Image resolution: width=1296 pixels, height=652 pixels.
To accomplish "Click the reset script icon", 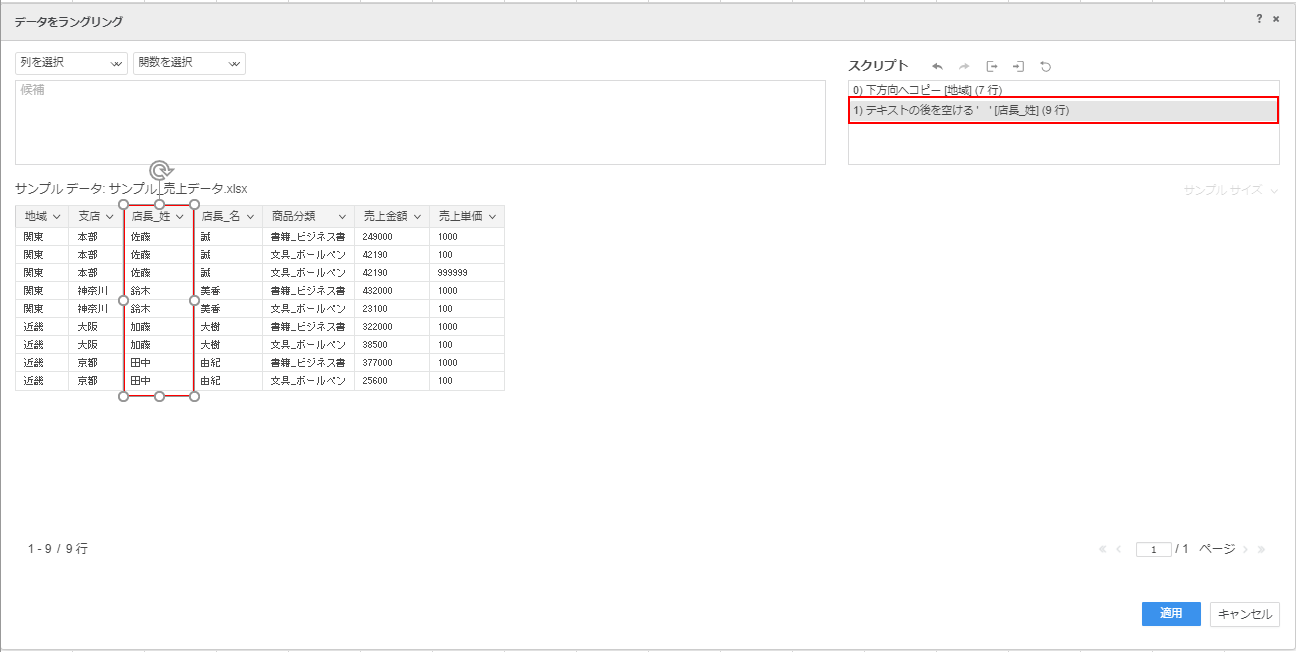I will (1046, 66).
